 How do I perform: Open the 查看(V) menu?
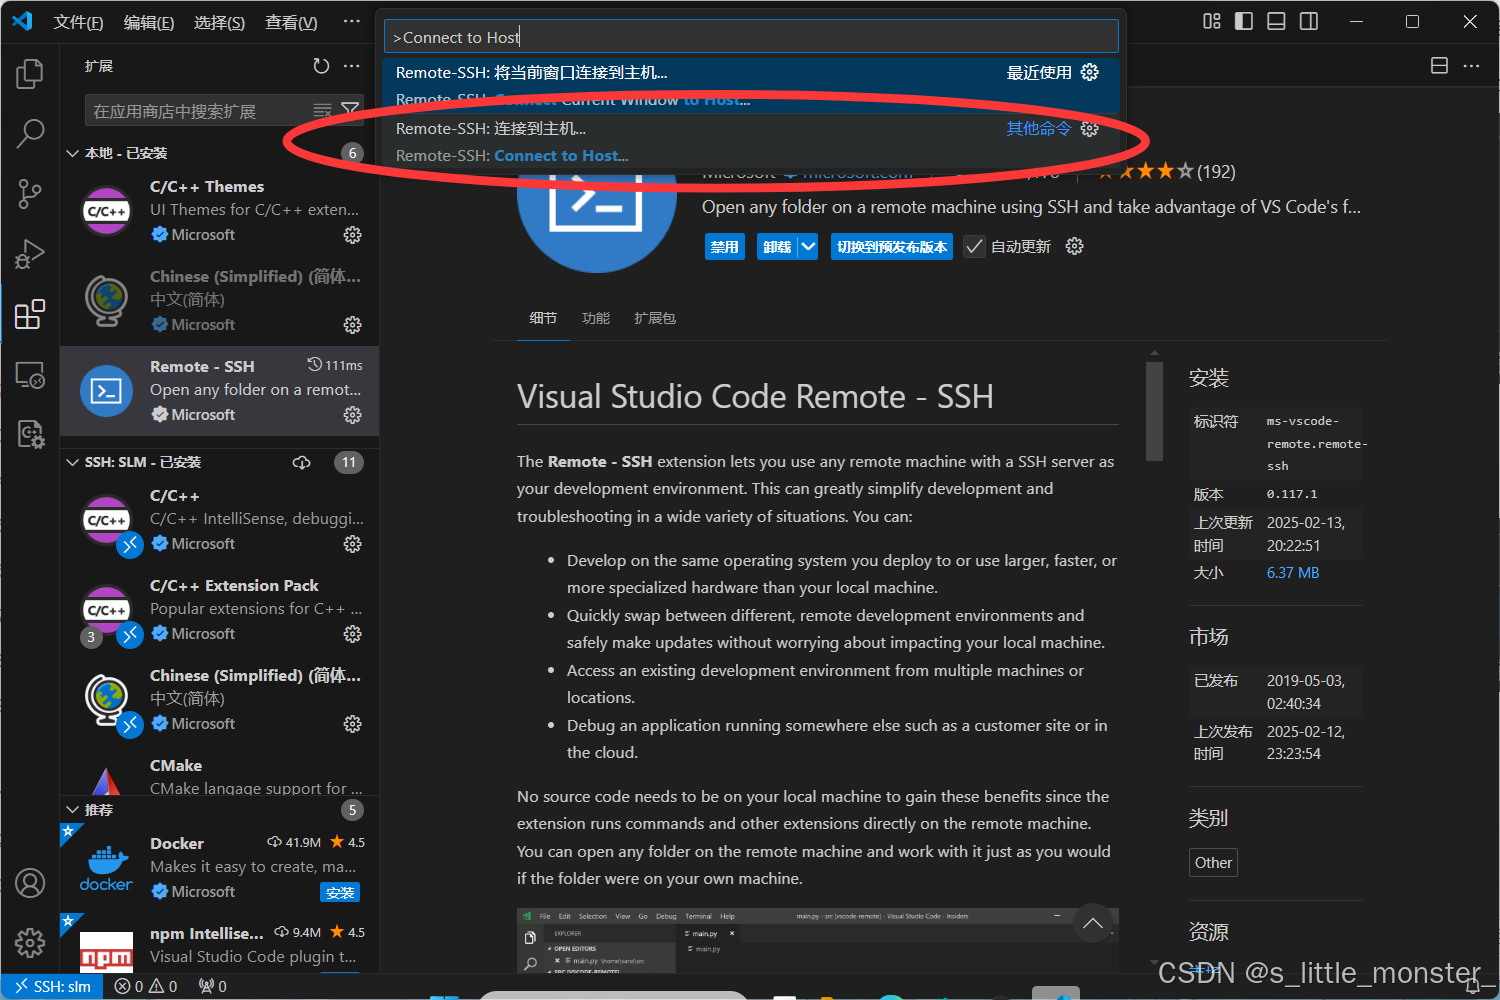(x=291, y=22)
